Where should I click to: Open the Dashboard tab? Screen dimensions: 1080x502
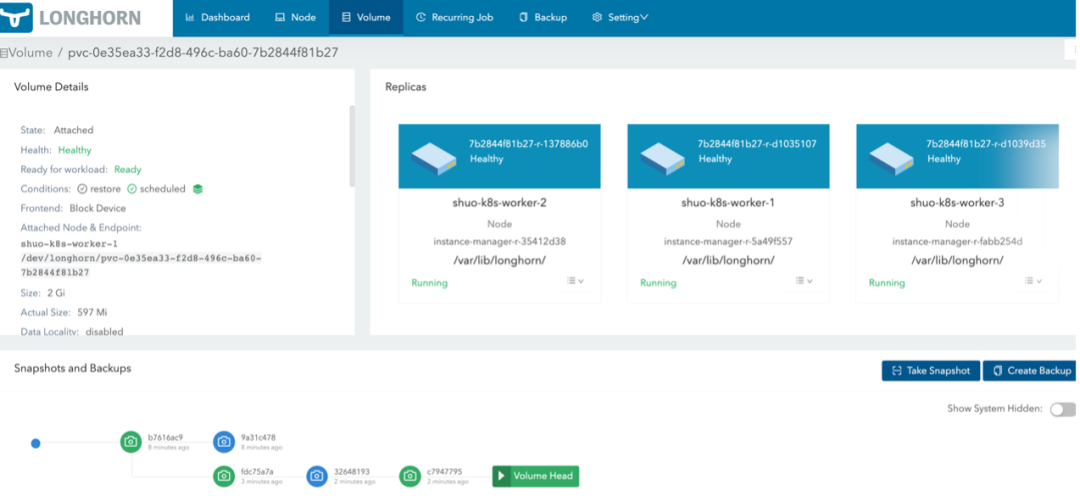pyautogui.click(x=218, y=17)
